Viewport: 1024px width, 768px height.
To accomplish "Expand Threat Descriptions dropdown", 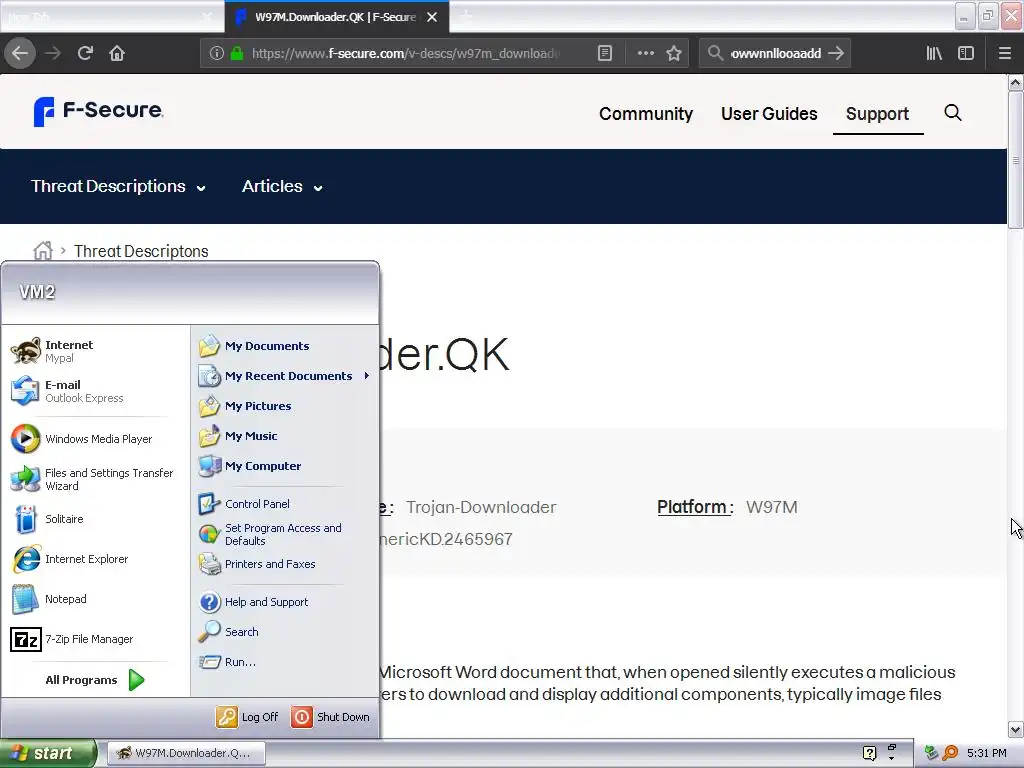I will [118, 186].
